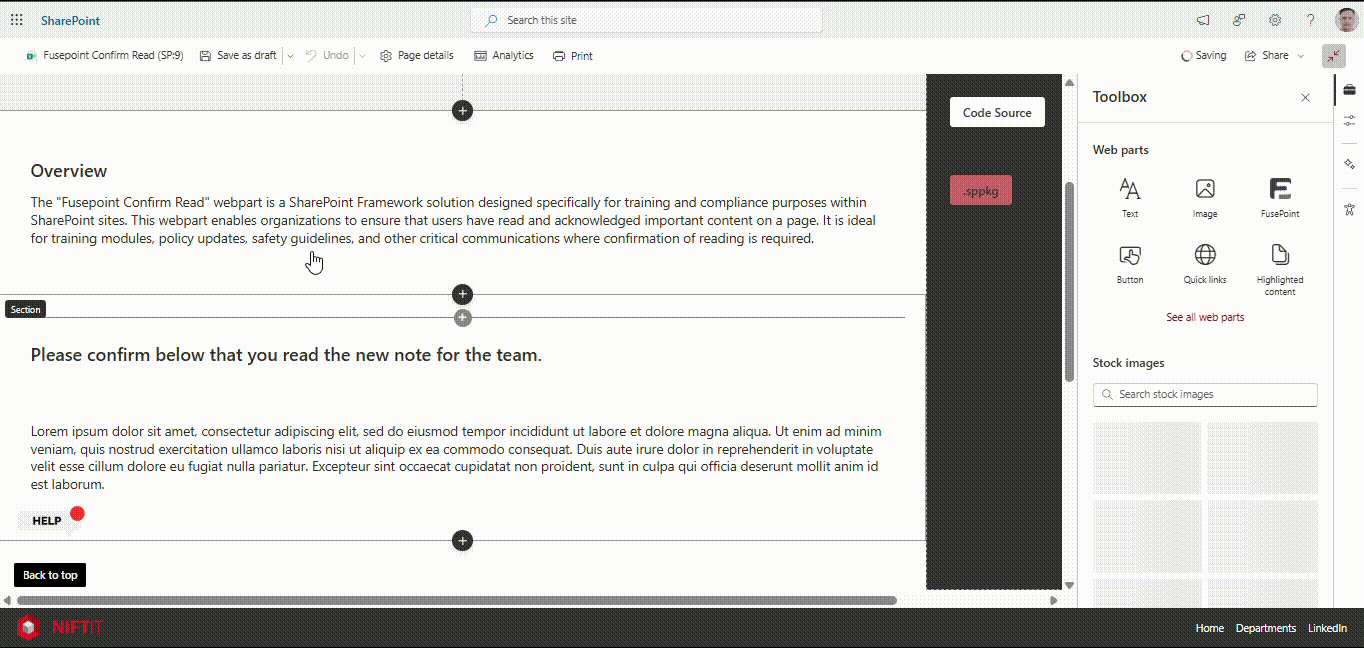Follow the See all web parts link
The height and width of the screenshot is (648, 1364).
click(1205, 317)
